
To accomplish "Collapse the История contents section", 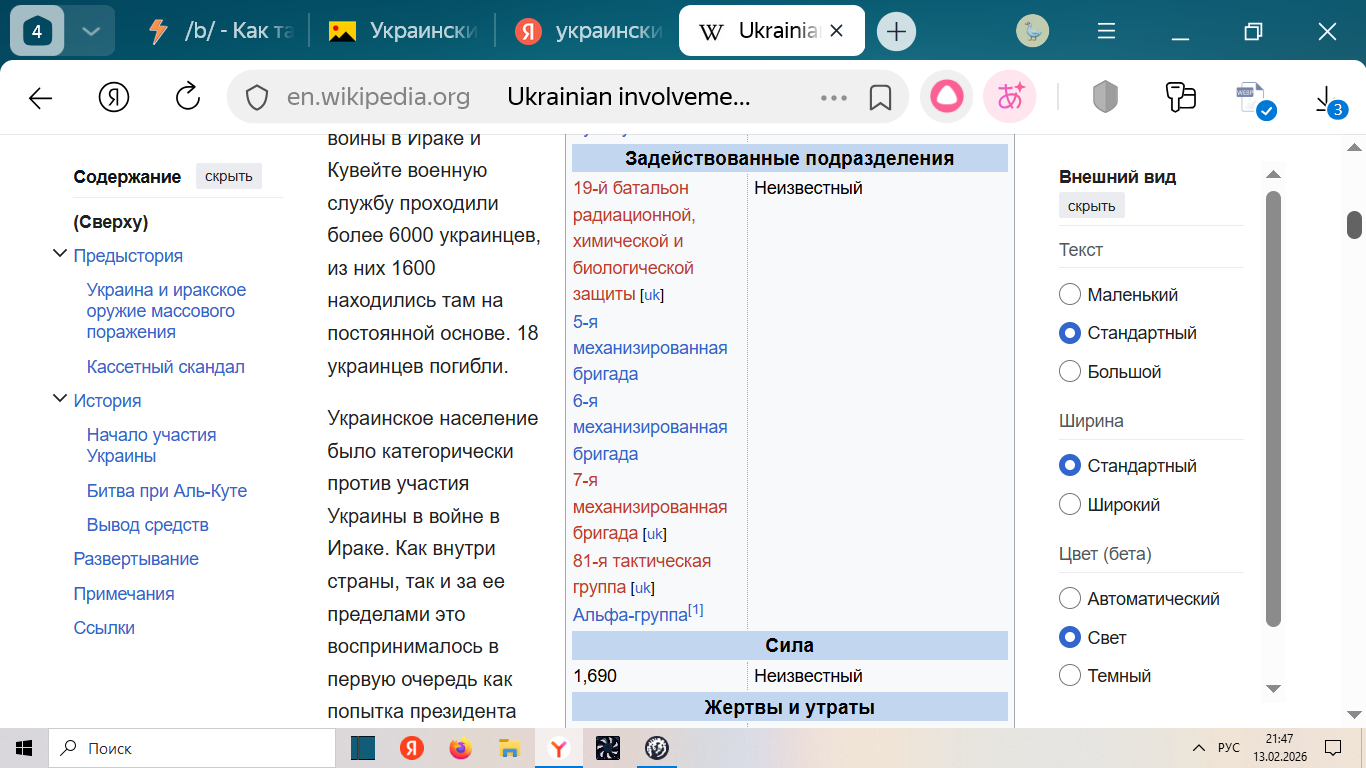I will (x=59, y=400).
